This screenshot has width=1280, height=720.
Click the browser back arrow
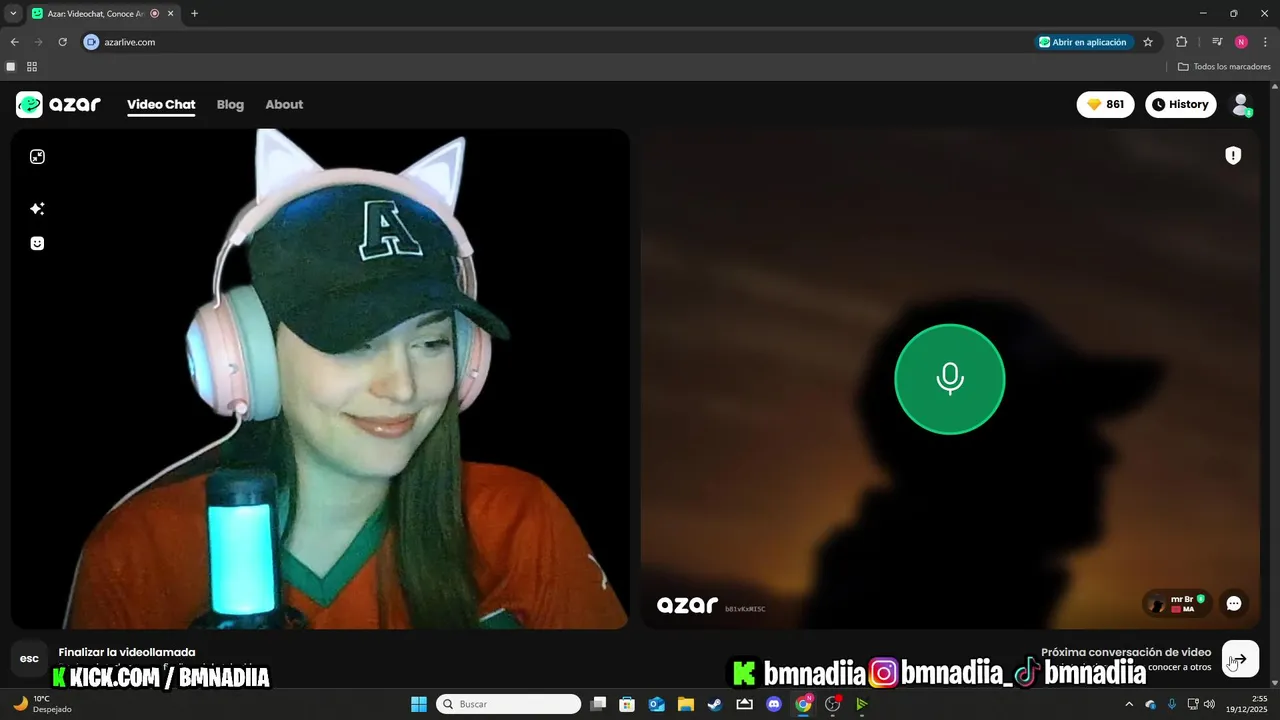[14, 42]
